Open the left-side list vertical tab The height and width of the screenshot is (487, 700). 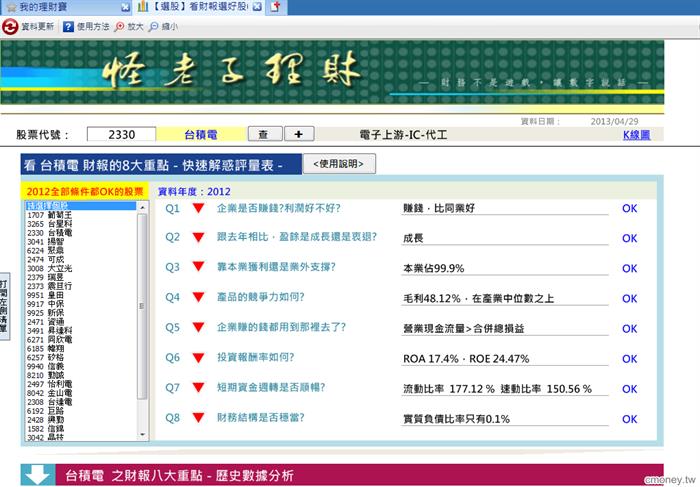click(4, 306)
